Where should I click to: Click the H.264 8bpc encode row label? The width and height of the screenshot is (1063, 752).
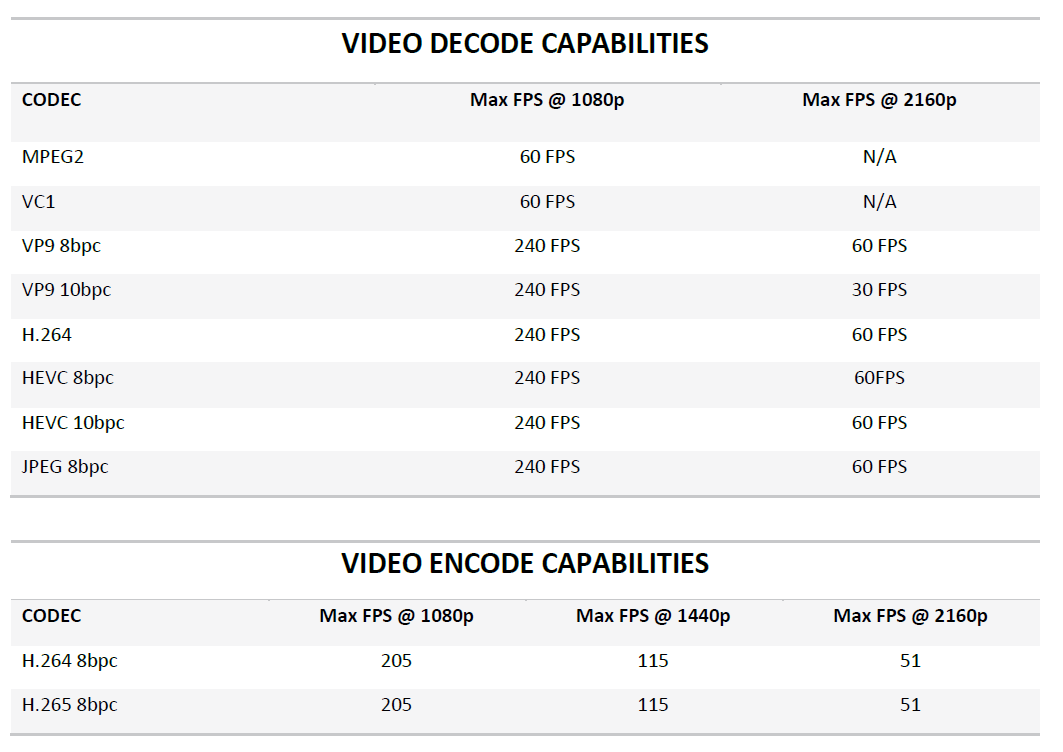click(70, 660)
